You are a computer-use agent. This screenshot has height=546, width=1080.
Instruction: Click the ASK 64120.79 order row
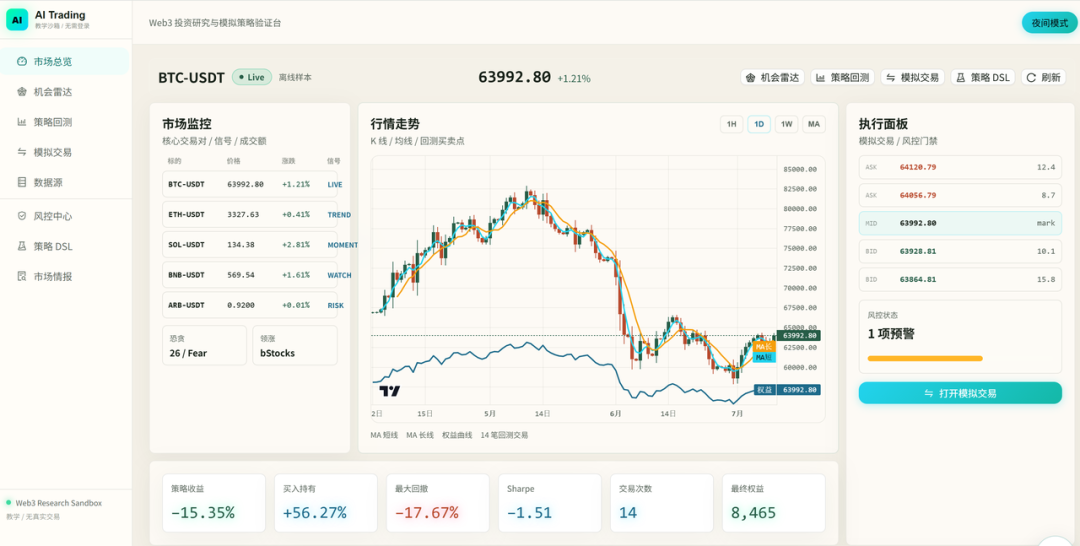click(960, 167)
